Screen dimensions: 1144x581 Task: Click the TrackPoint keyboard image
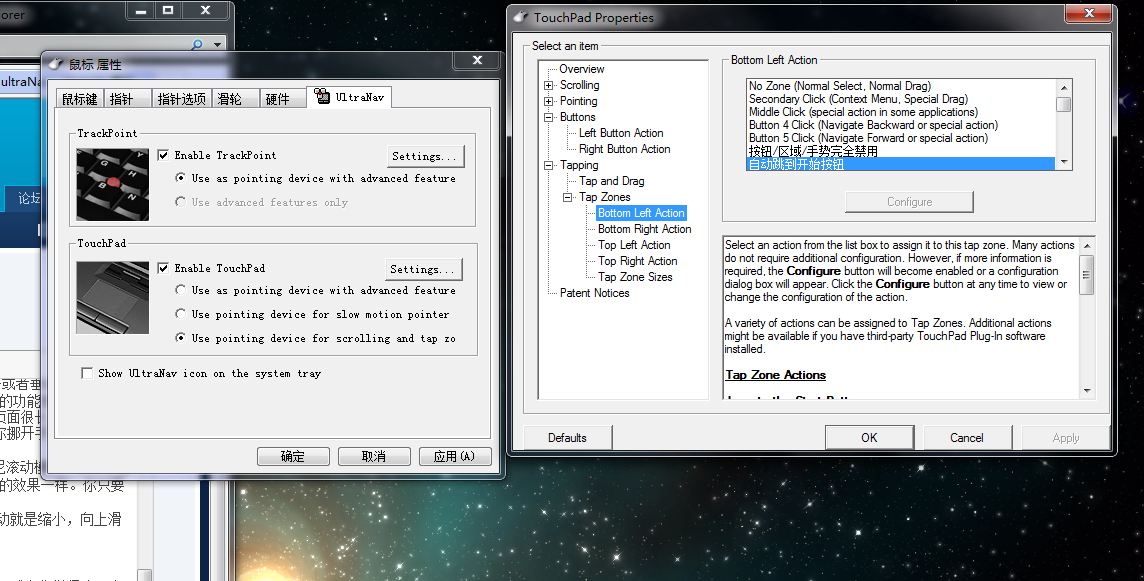pos(112,184)
